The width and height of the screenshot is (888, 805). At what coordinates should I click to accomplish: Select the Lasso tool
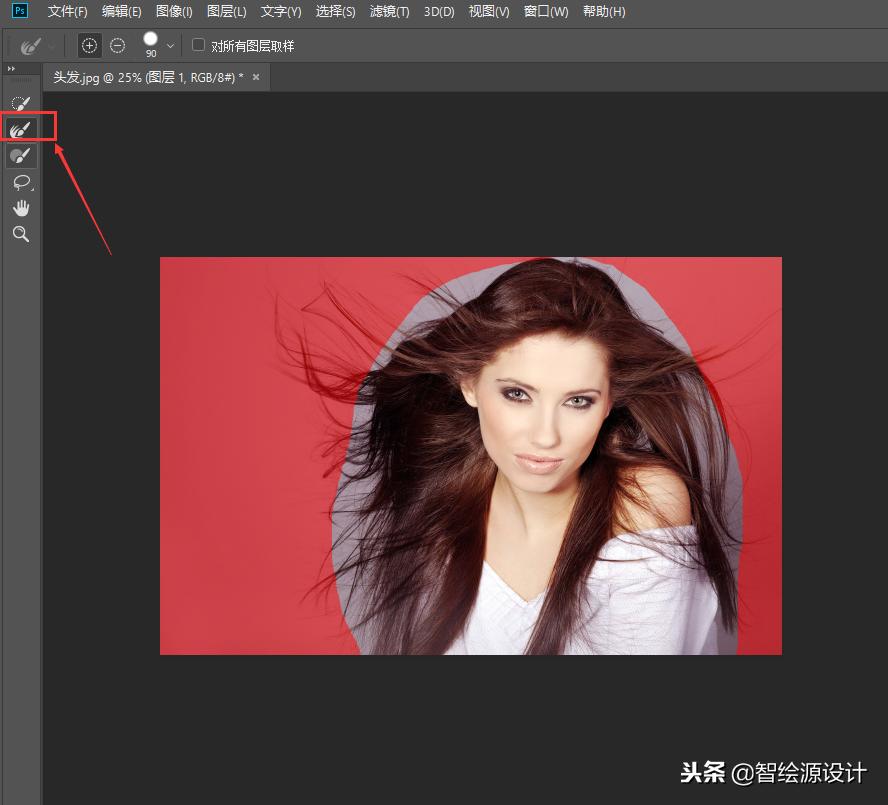20,182
